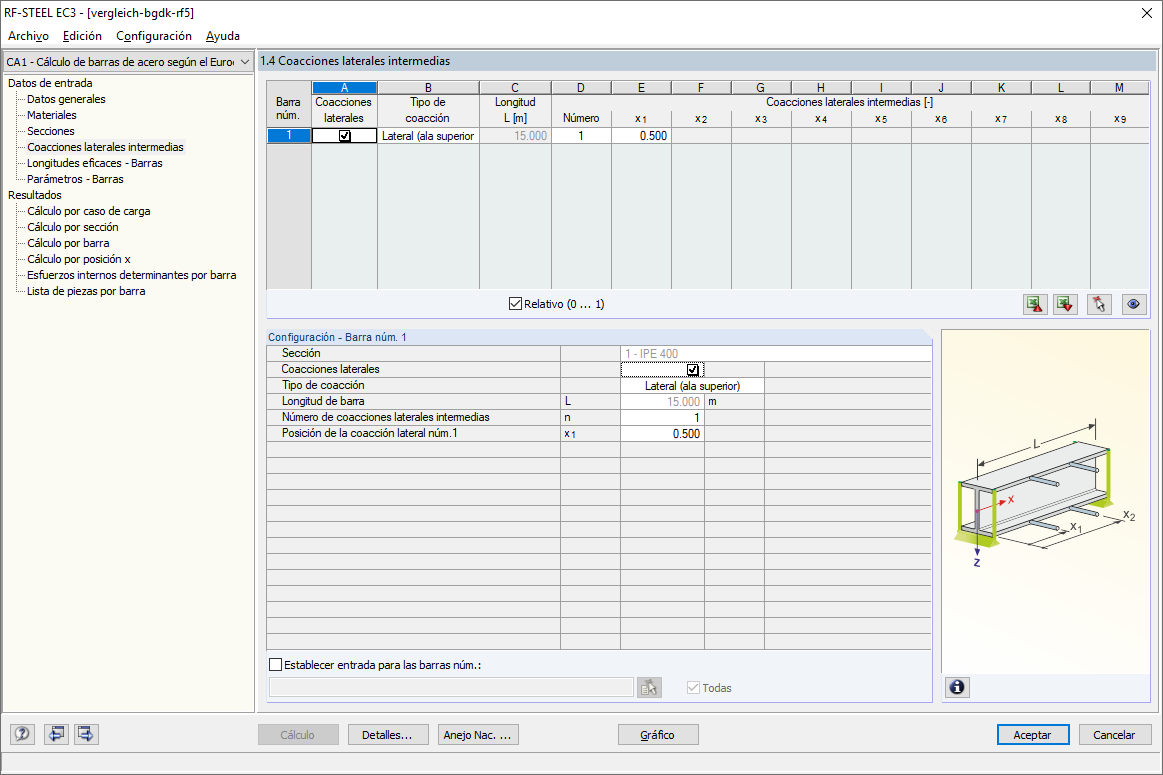Click the x1 position value 0.500 in Configuración

point(662,434)
